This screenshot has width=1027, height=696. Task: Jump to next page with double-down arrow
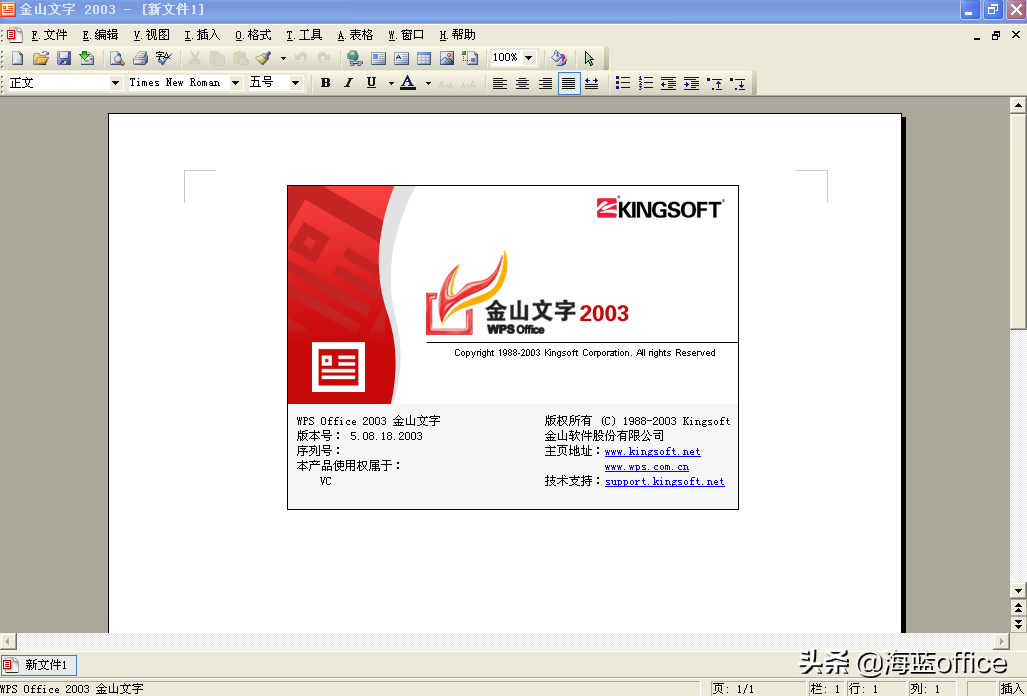pos(1018,623)
